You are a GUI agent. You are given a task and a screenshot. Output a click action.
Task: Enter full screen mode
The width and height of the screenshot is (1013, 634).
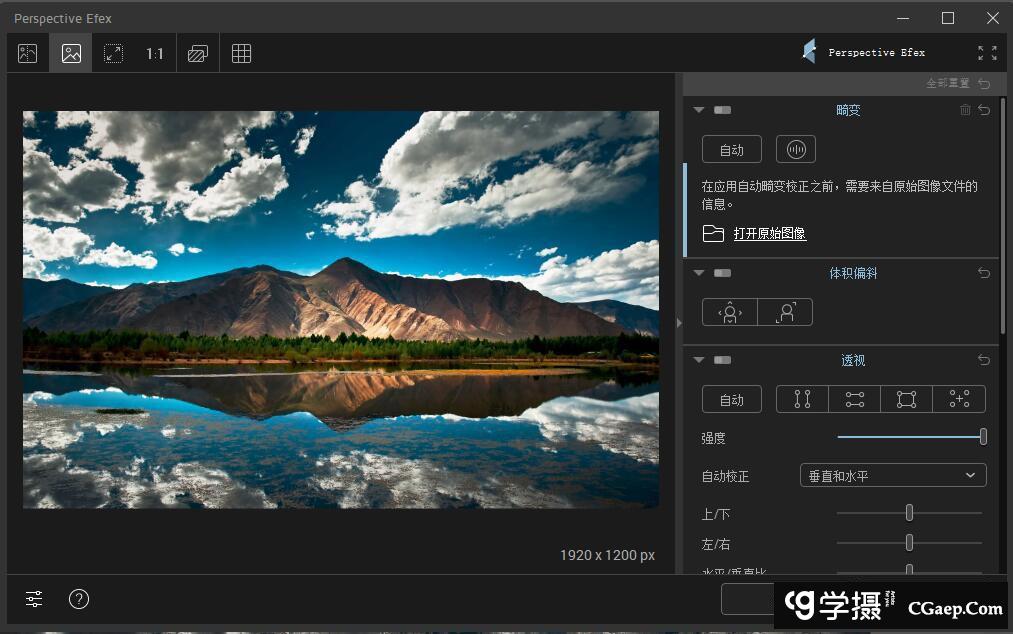point(987,53)
